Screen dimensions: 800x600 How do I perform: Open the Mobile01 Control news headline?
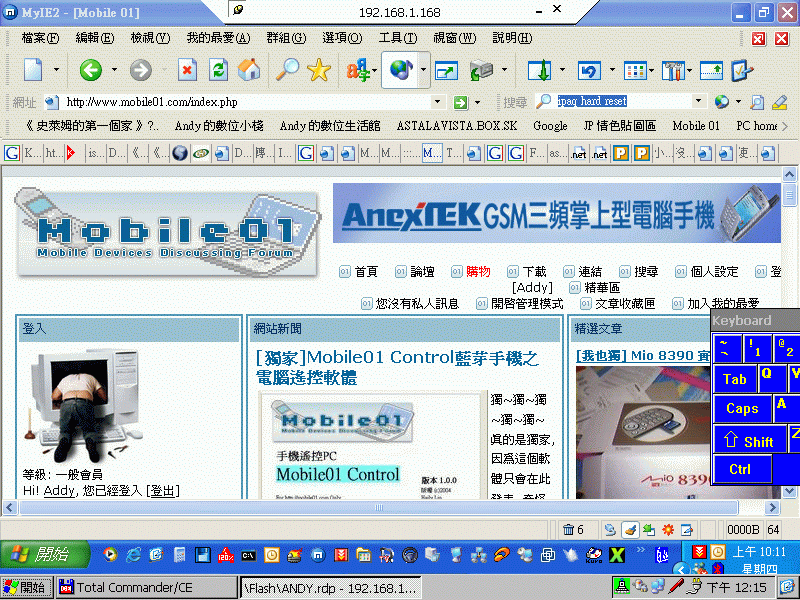point(397,367)
